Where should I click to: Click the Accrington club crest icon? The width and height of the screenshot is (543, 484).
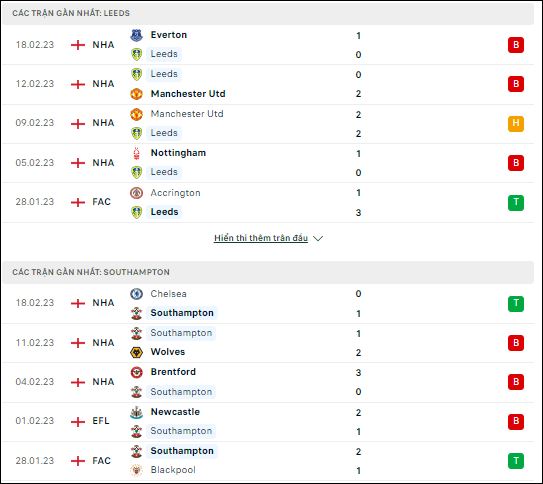pyautogui.click(x=136, y=193)
